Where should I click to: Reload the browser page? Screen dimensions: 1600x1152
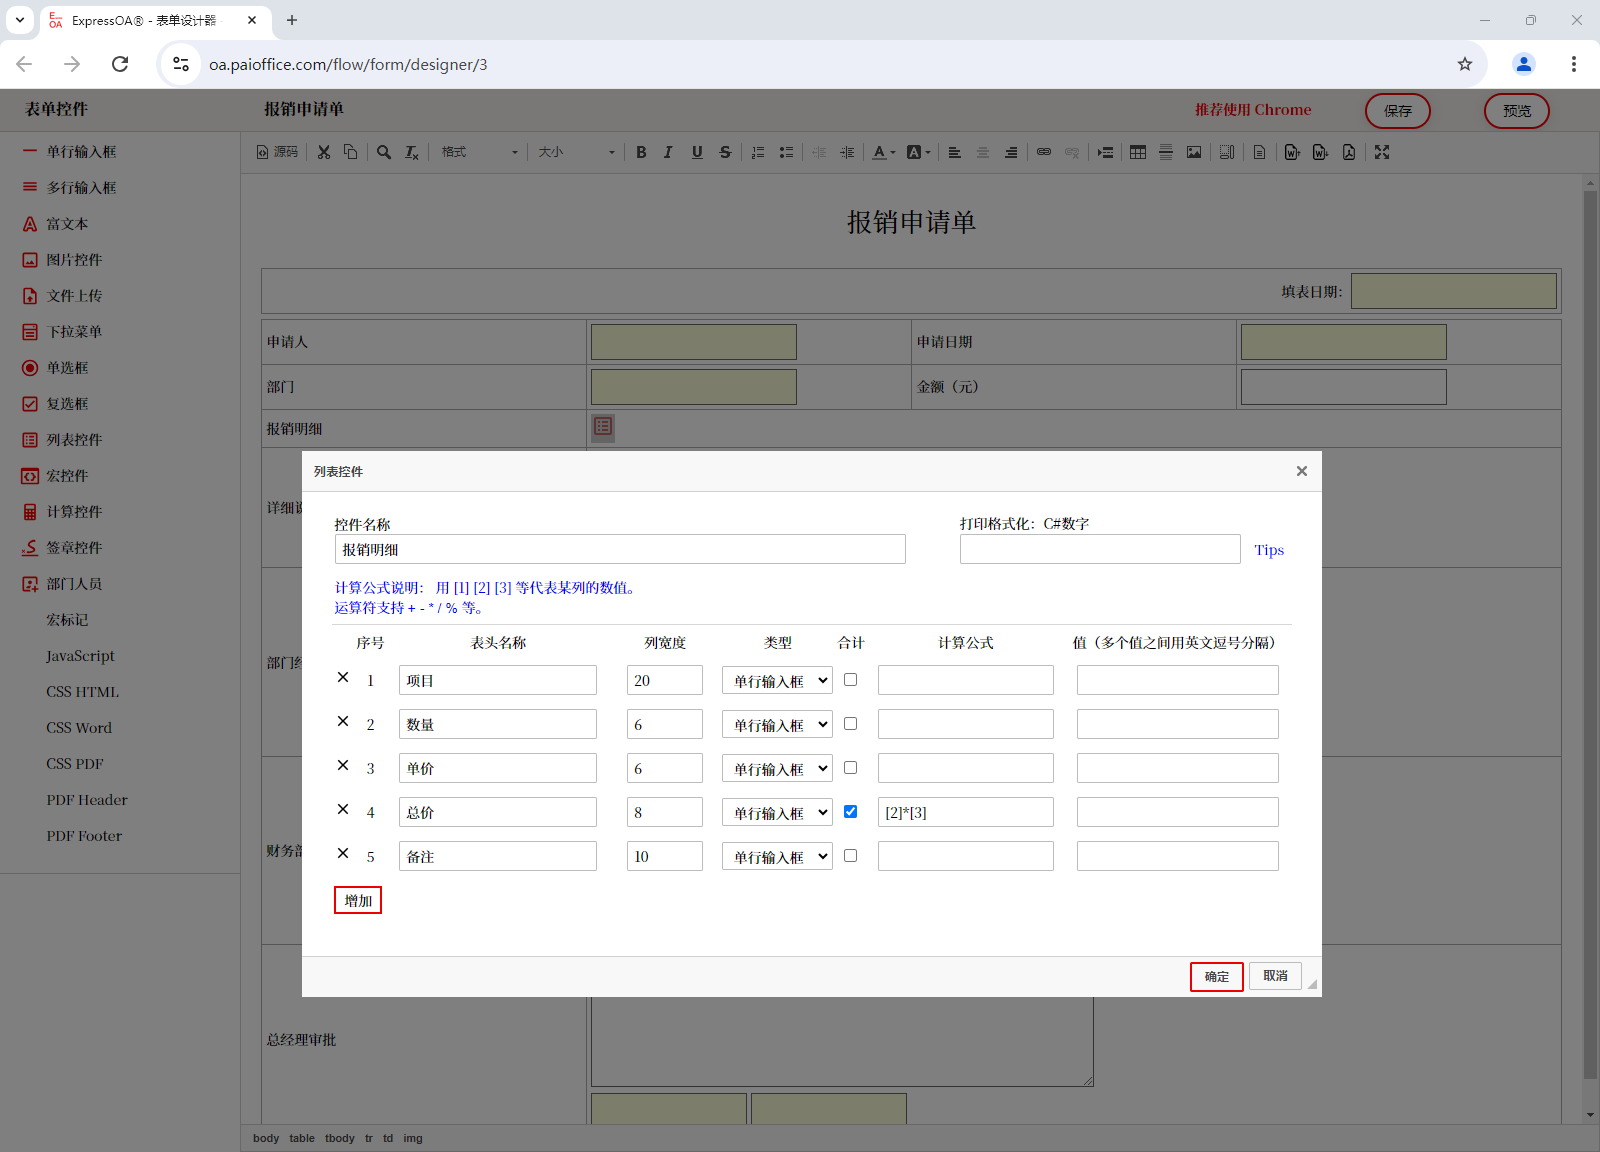click(120, 64)
